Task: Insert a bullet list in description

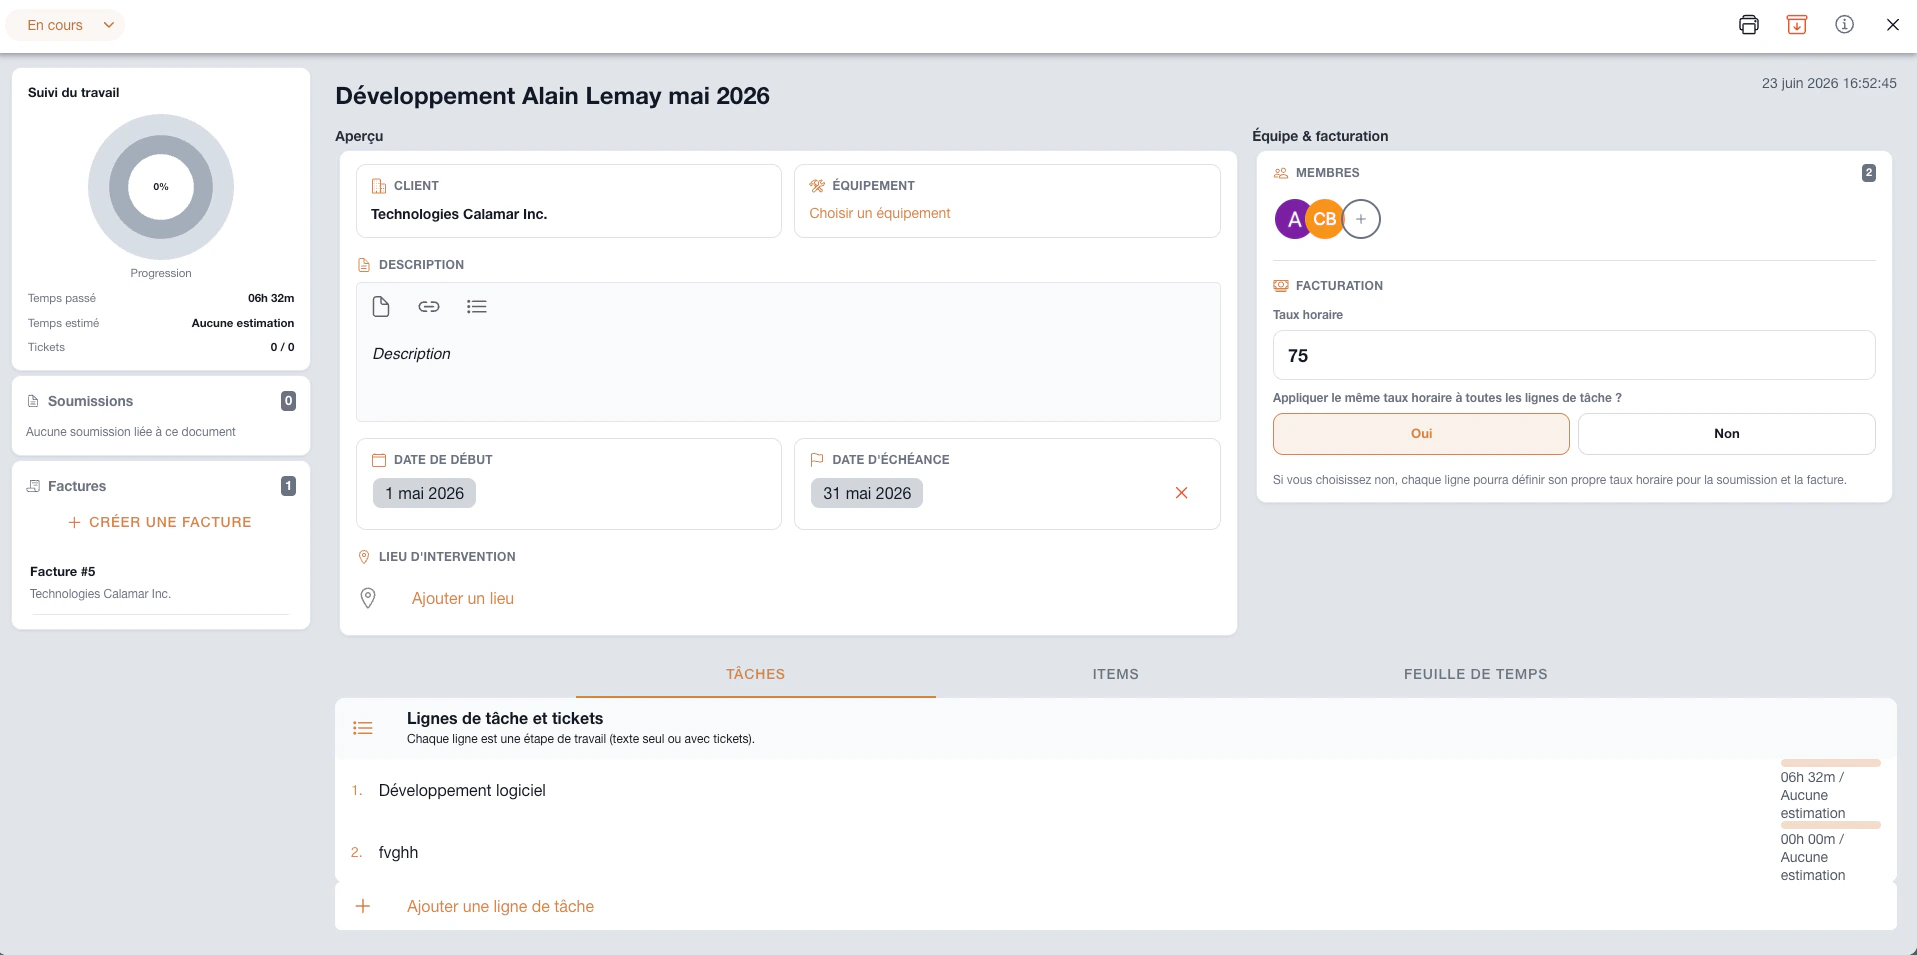Action: click(x=477, y=307)
